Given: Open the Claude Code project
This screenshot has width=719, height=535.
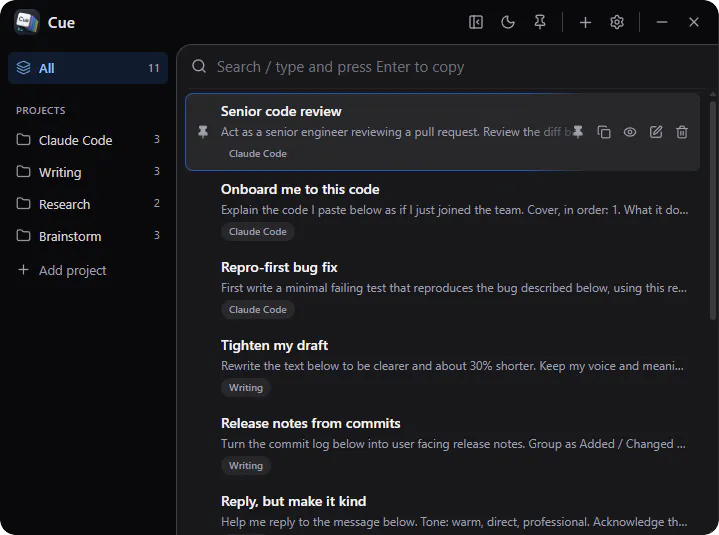Looking at the screenshot, I should point(88,140).
